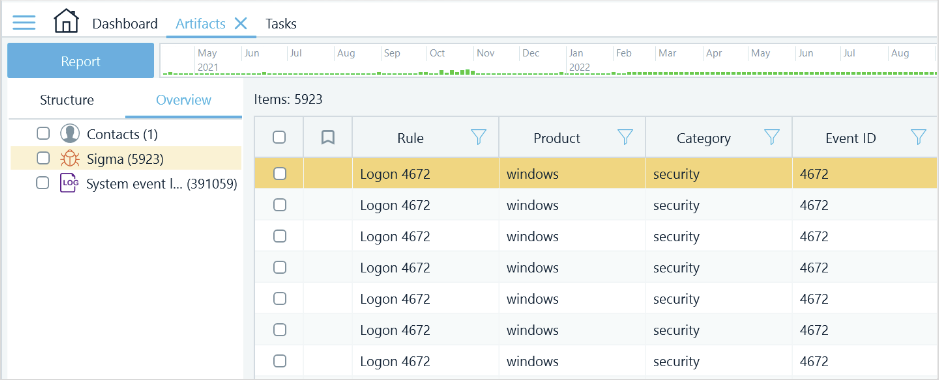Open the Dashboard tab
This screenshot has height=382, width=939.
125,24
